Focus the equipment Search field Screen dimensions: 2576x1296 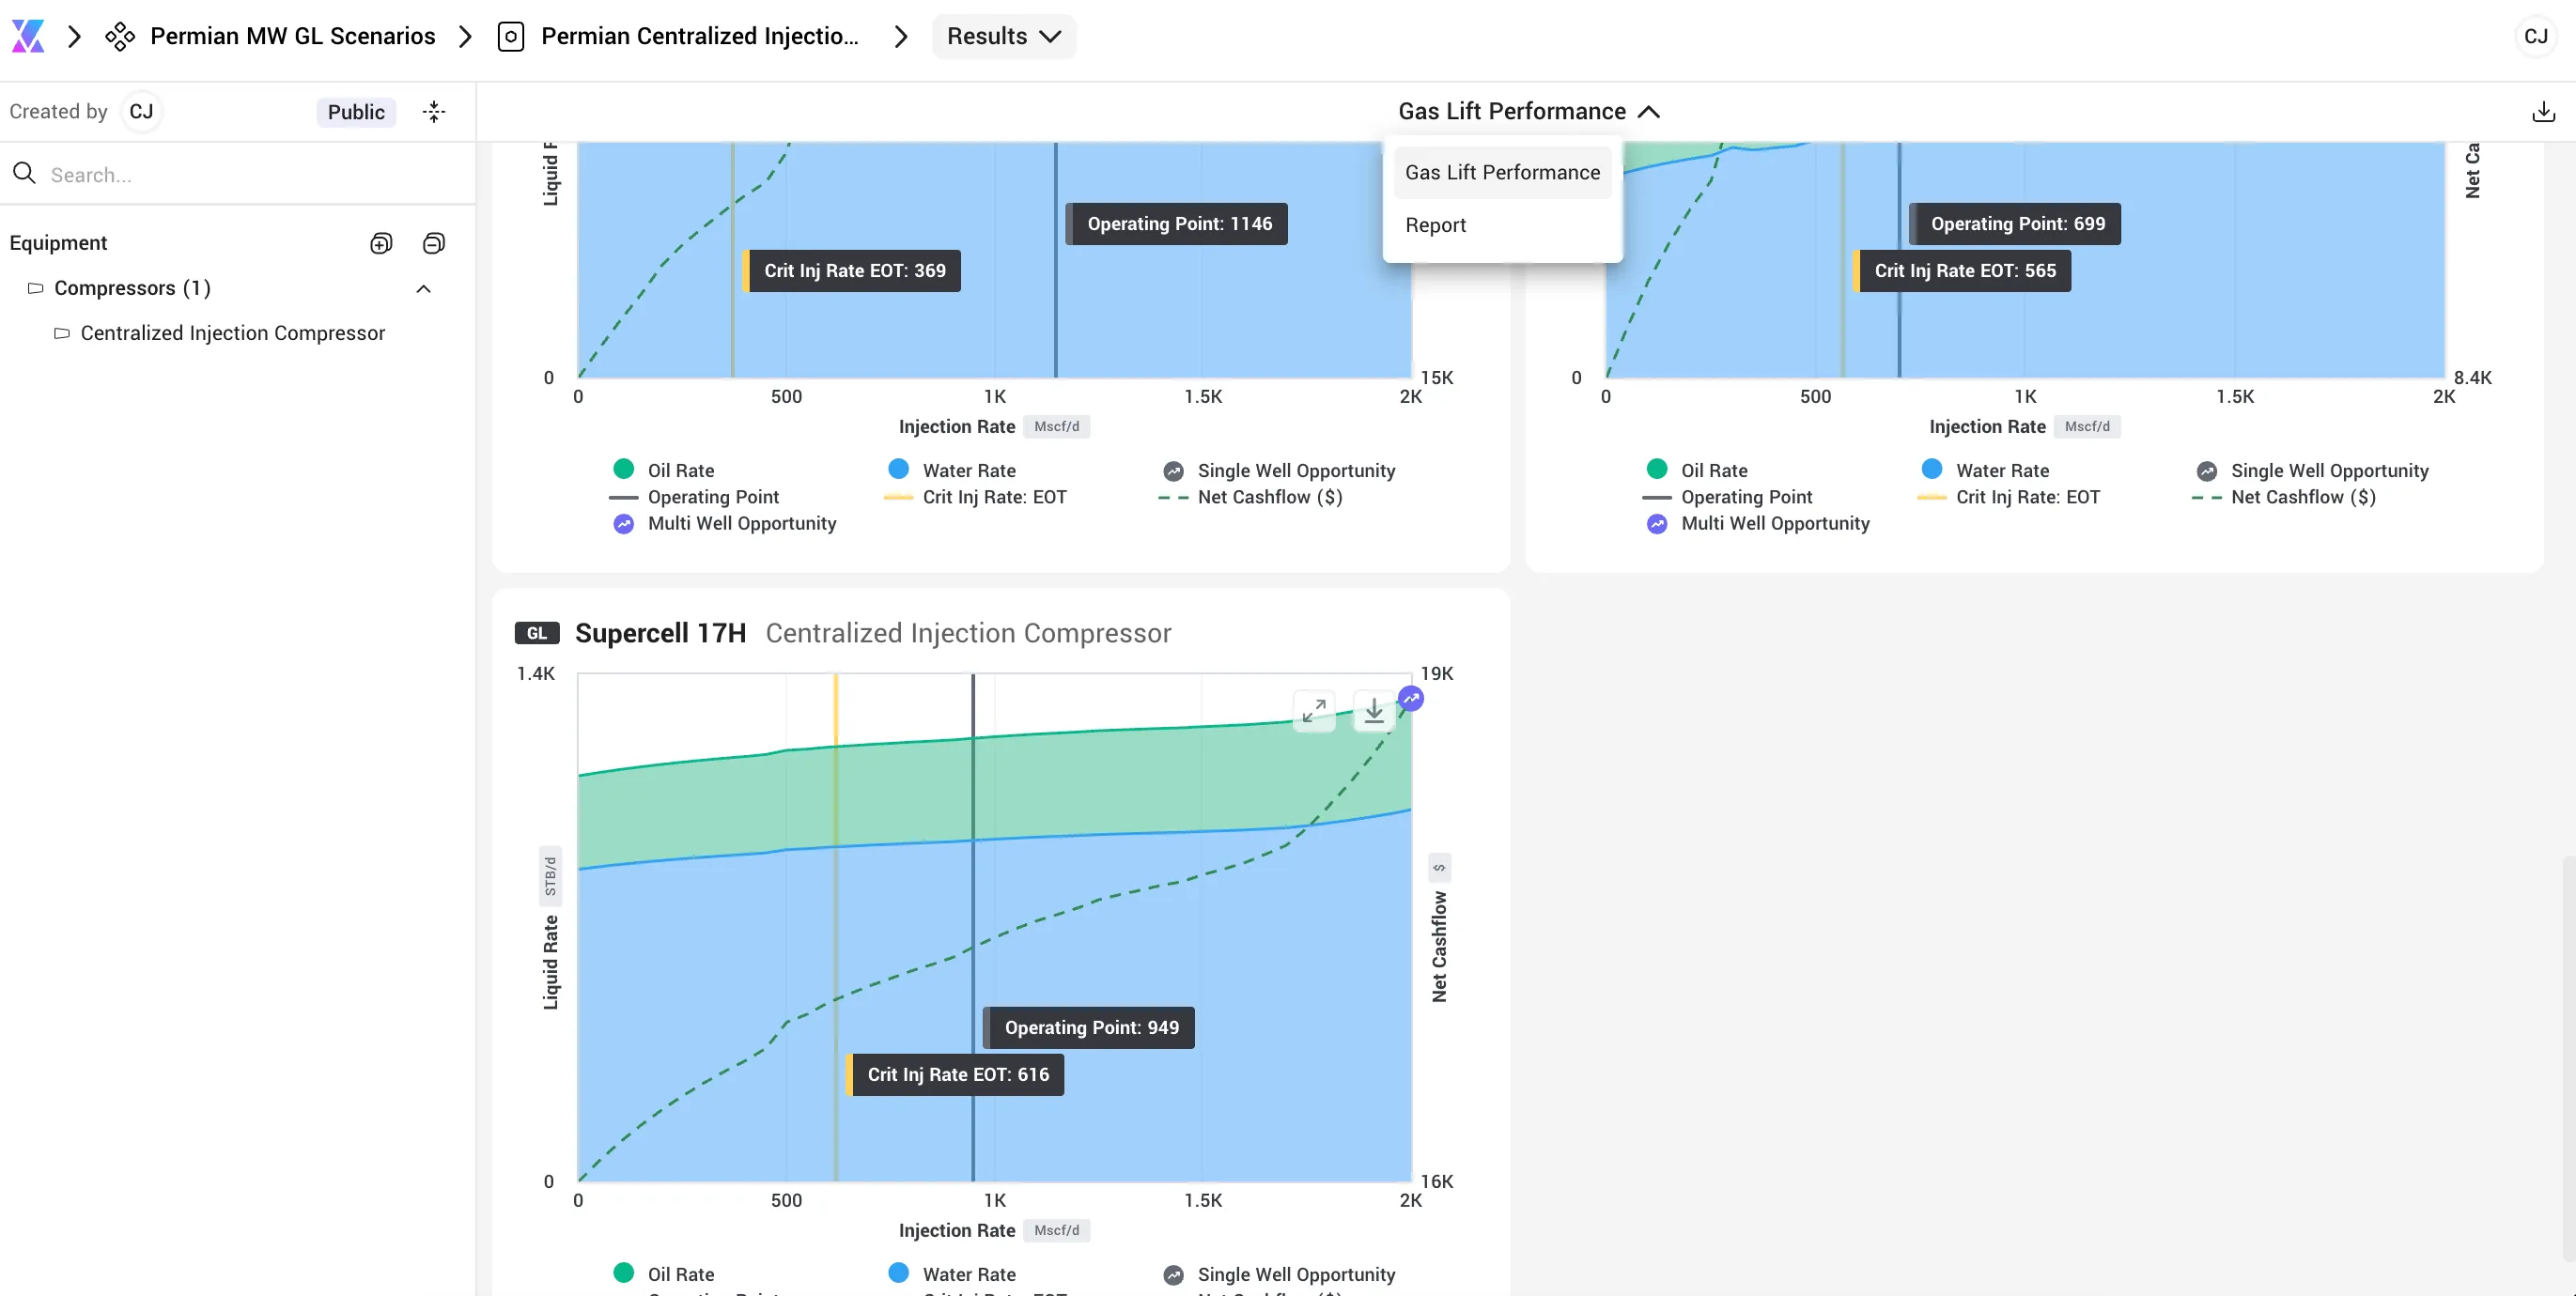pyautogui.click(x=240, y=174)
